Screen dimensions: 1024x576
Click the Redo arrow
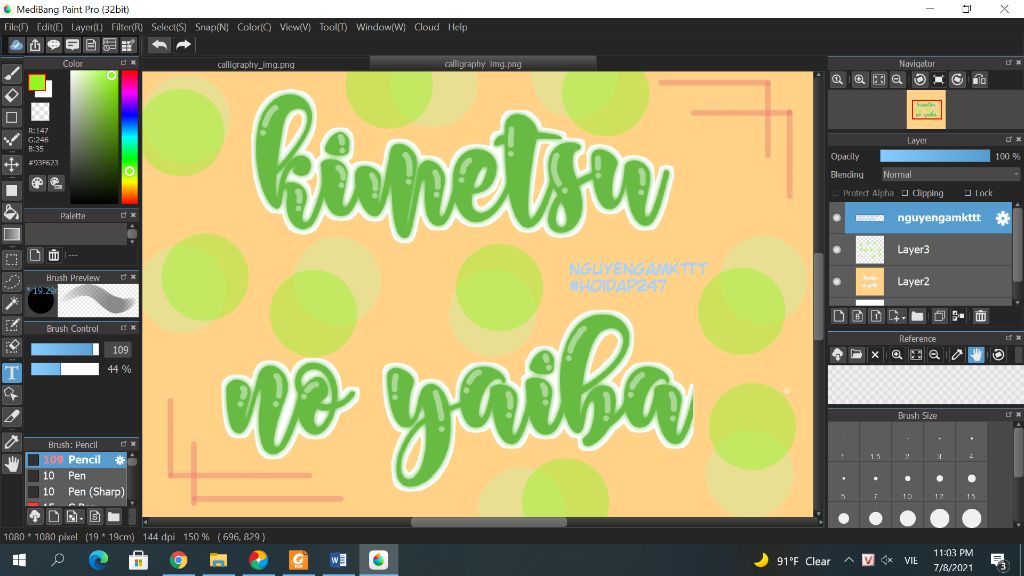coord(184,44)
